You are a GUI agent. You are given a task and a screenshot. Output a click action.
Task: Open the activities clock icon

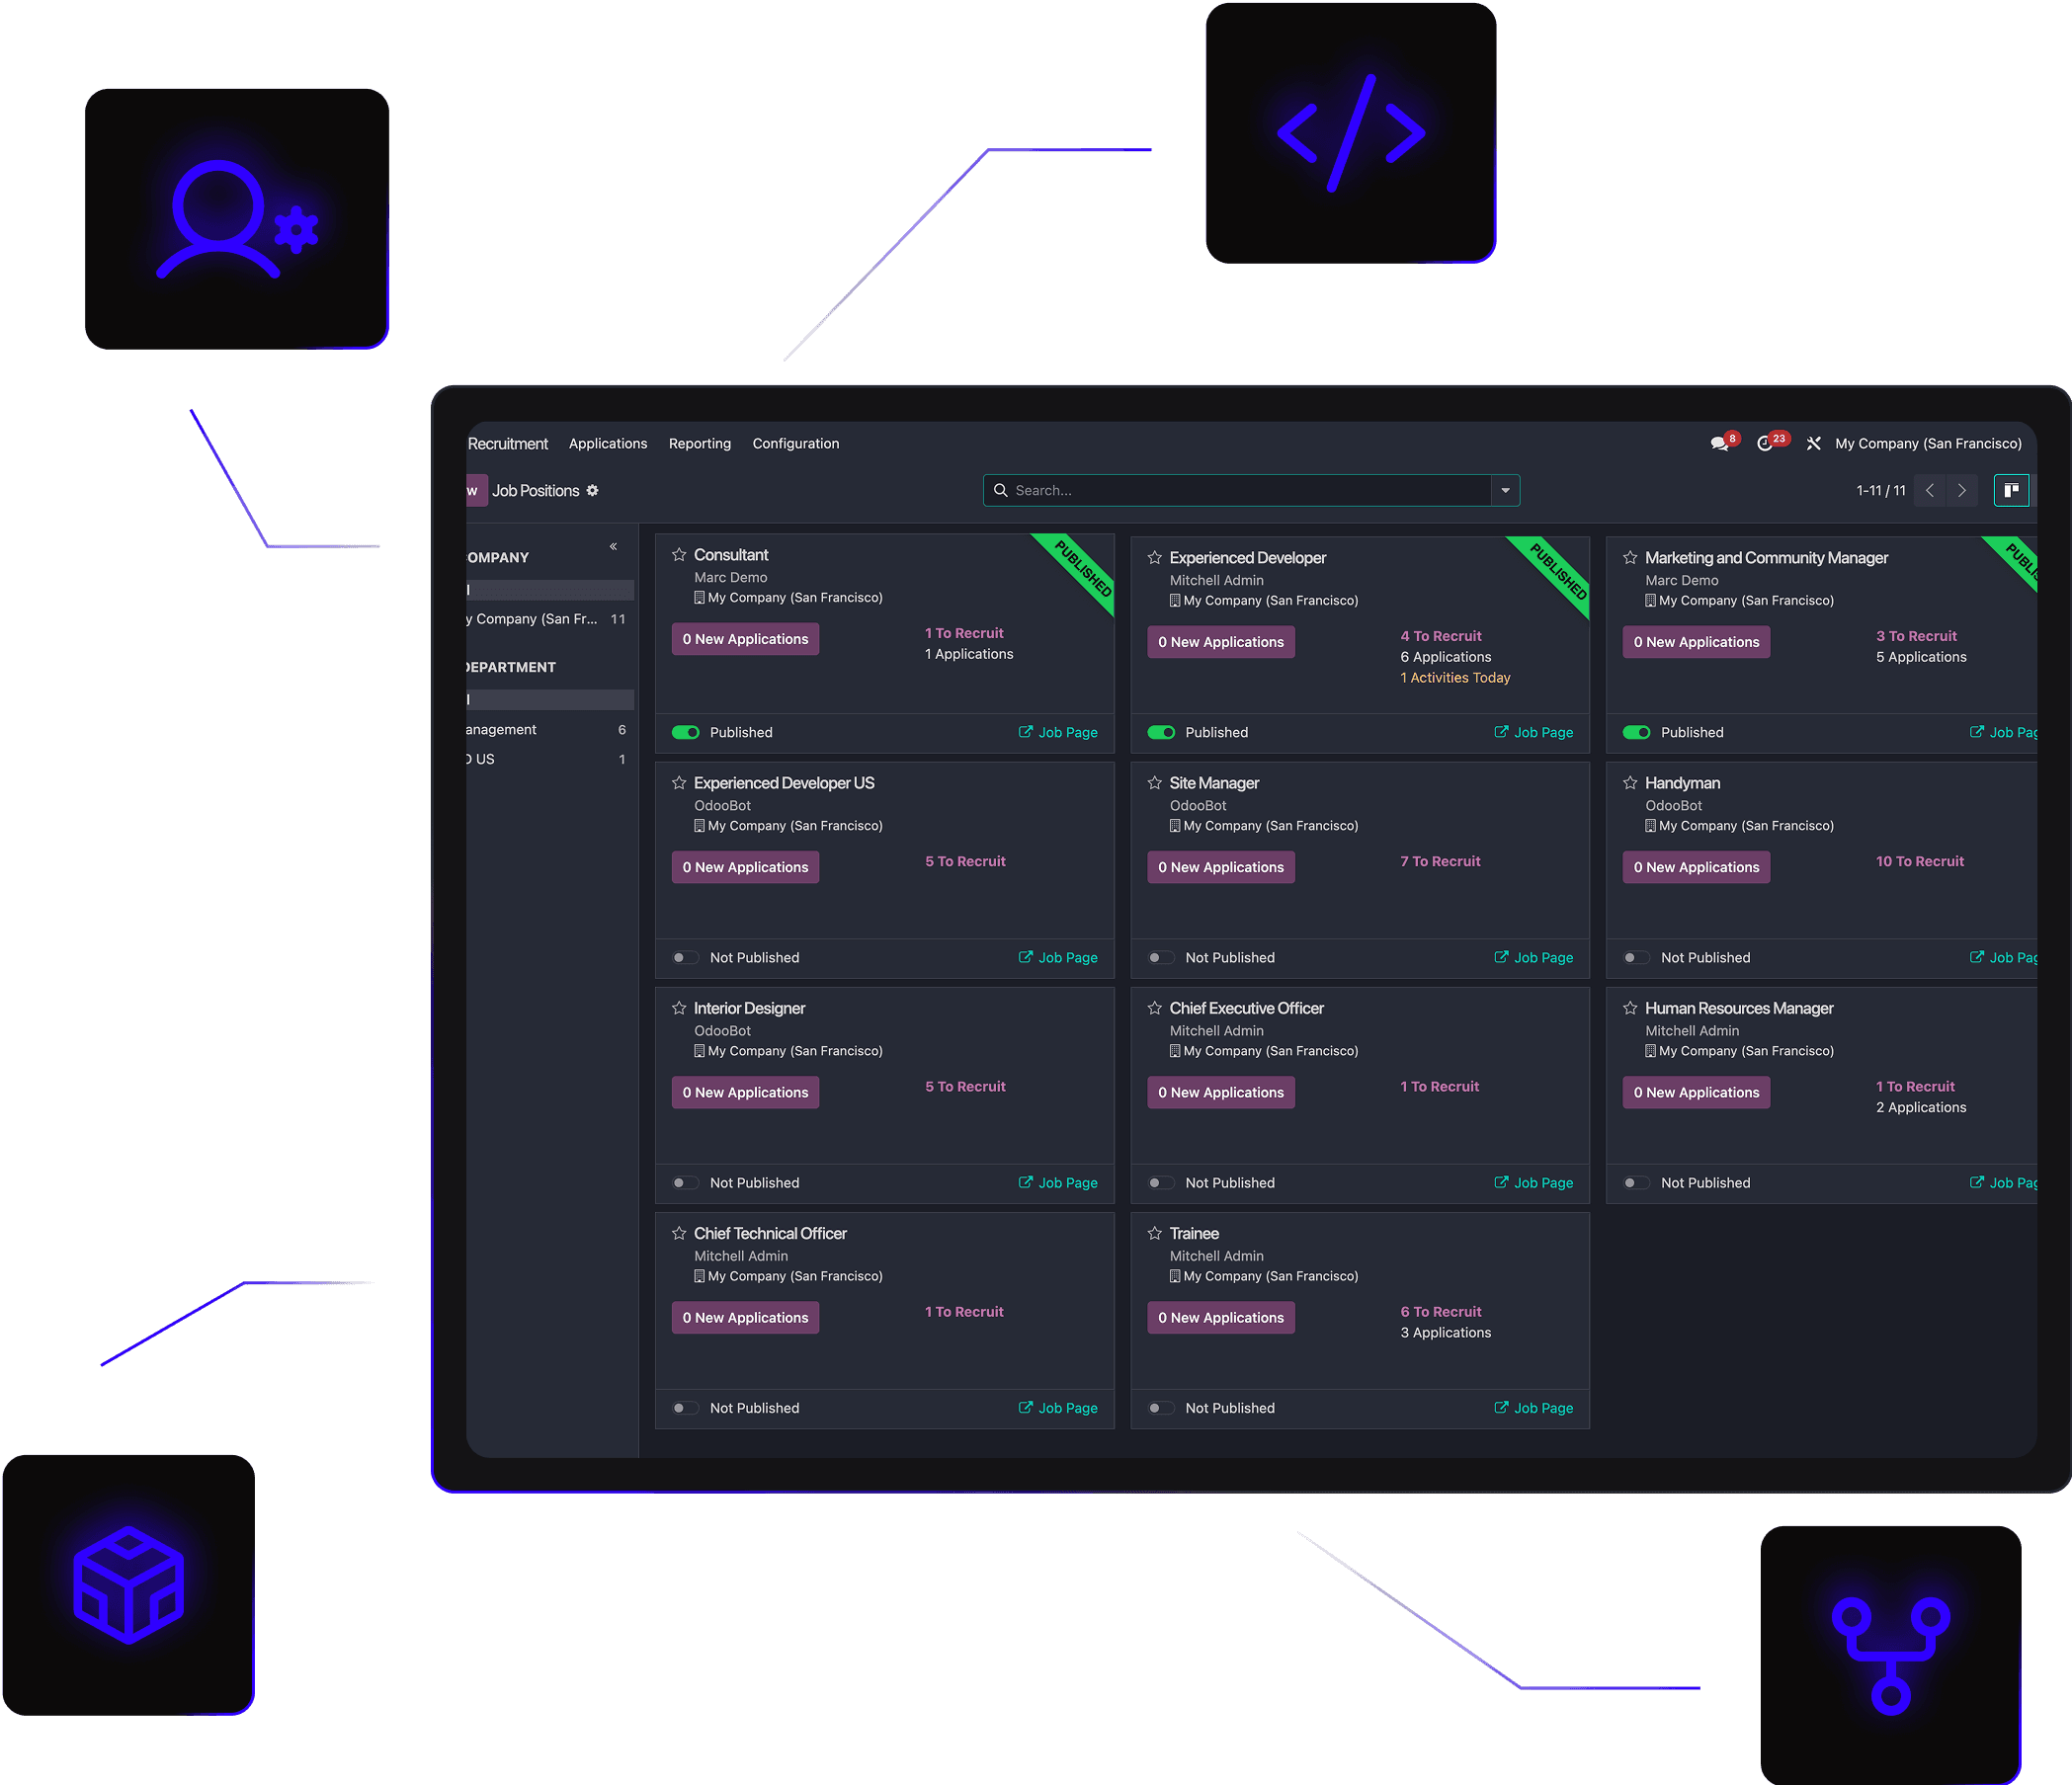tap(1765, 444)
